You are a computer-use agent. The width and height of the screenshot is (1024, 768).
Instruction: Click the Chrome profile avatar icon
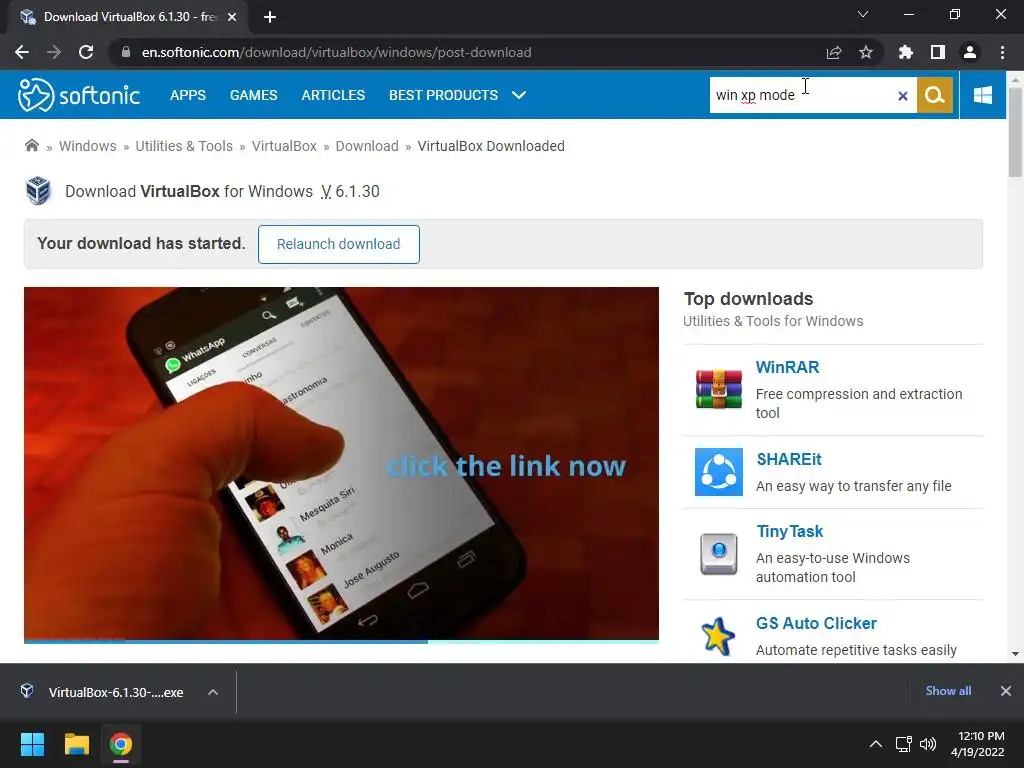970,52
